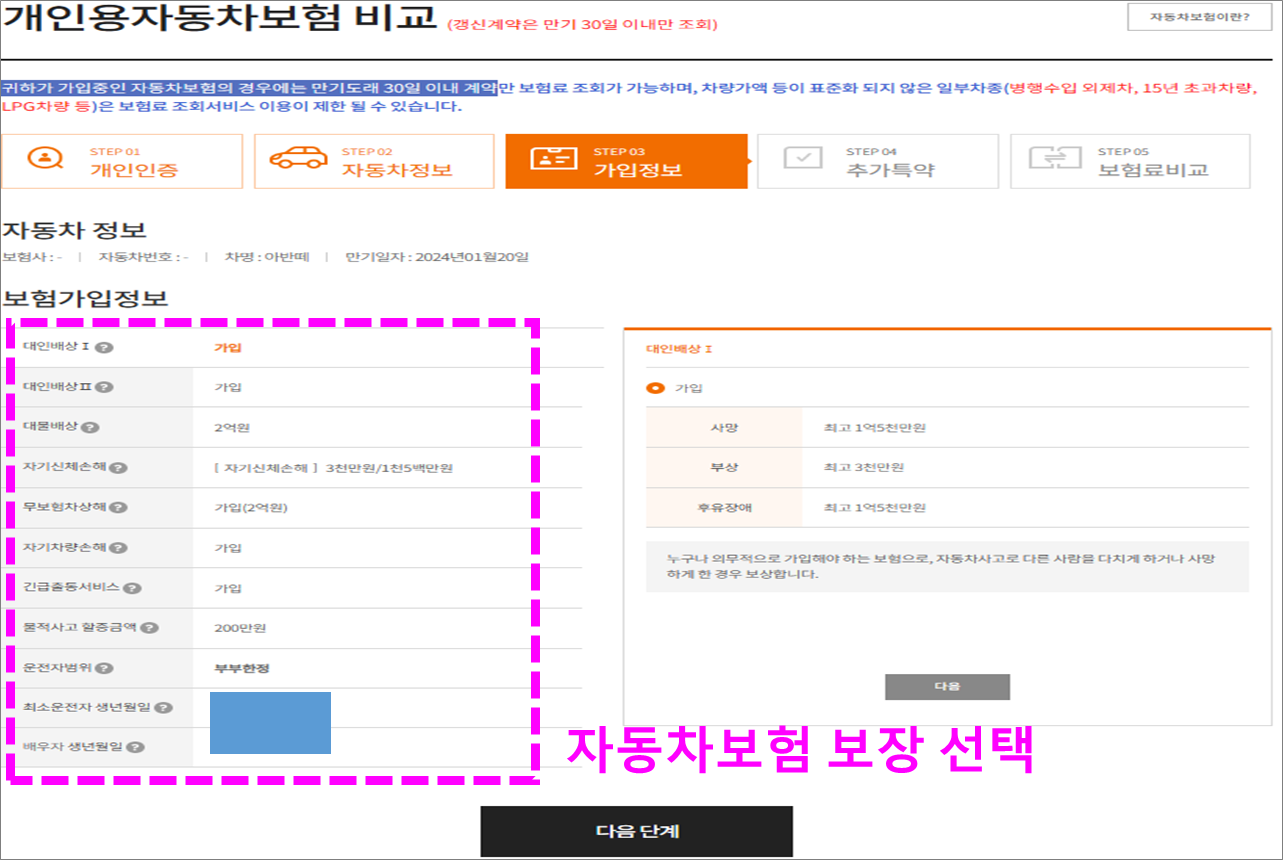
Task: Click the question mark beside 무보험차상해
Action: (117, 507)
